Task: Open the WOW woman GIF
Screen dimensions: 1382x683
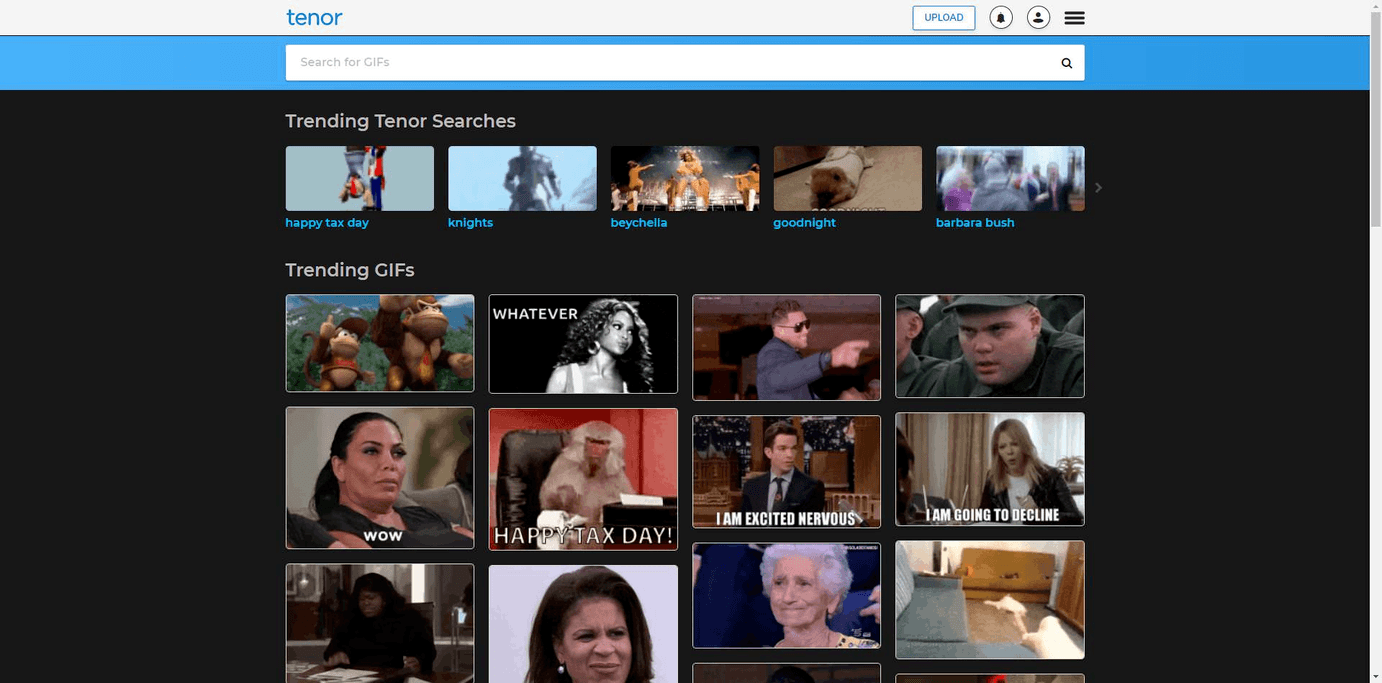Action: tap(380, 478)
